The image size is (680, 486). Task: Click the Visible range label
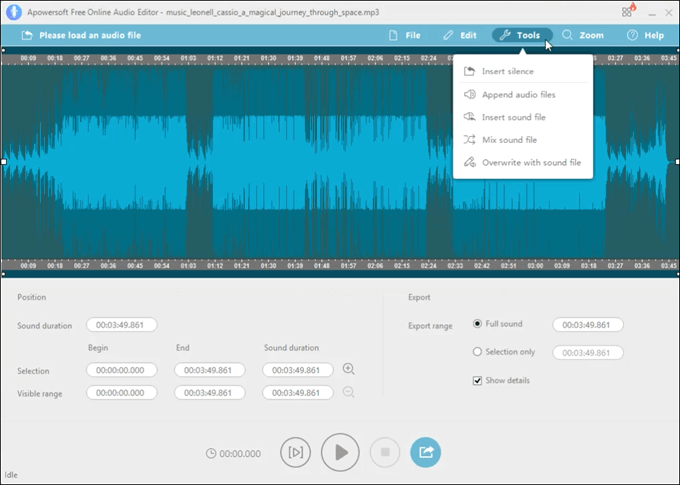point(40,394)
